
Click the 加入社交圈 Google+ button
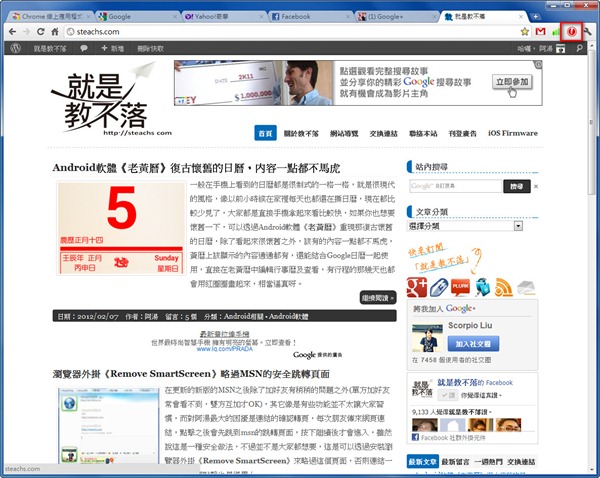point(473,344)
